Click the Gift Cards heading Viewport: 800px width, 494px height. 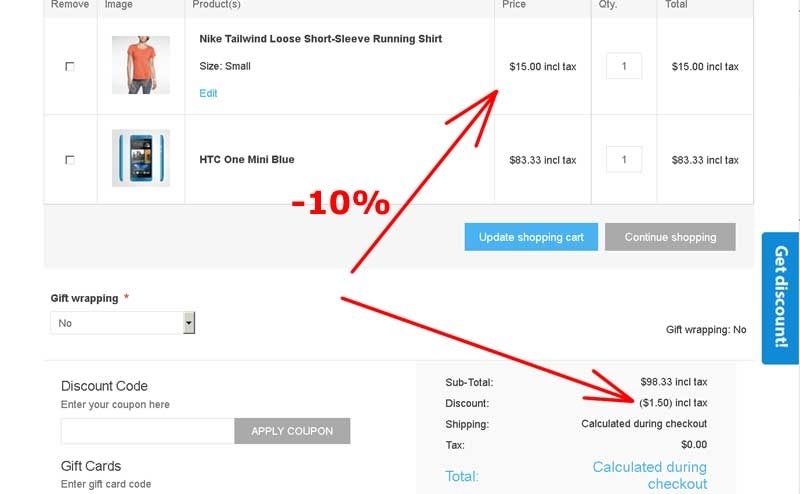point(91,466)
